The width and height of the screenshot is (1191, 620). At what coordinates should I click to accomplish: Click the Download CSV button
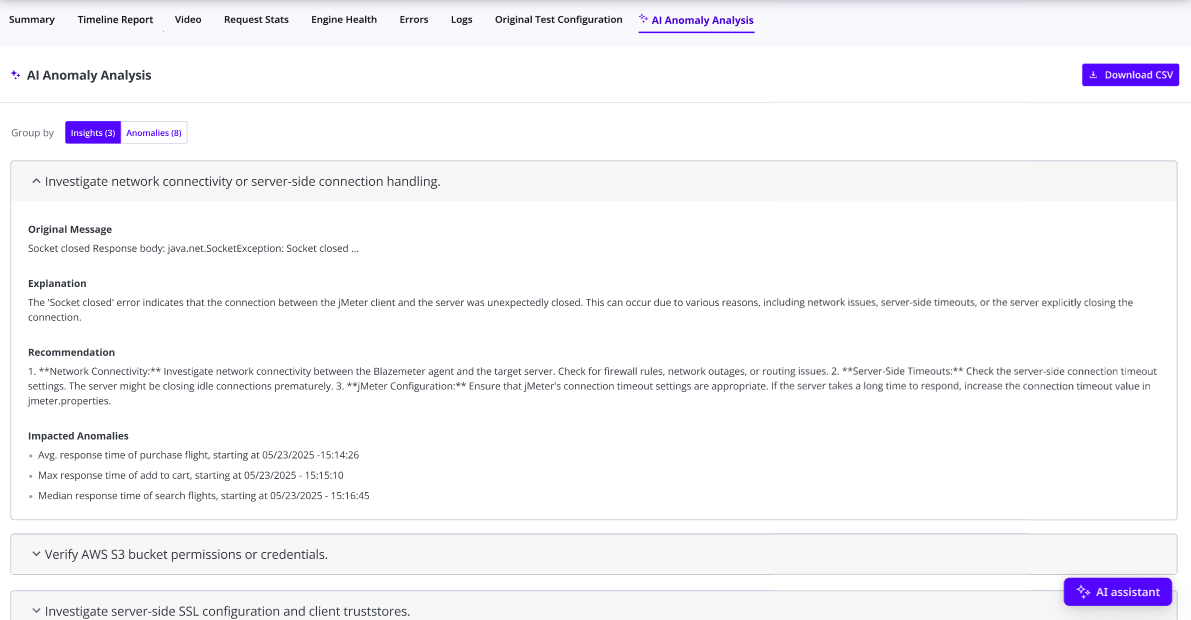pyautogui.click(x=1130, y=75)
